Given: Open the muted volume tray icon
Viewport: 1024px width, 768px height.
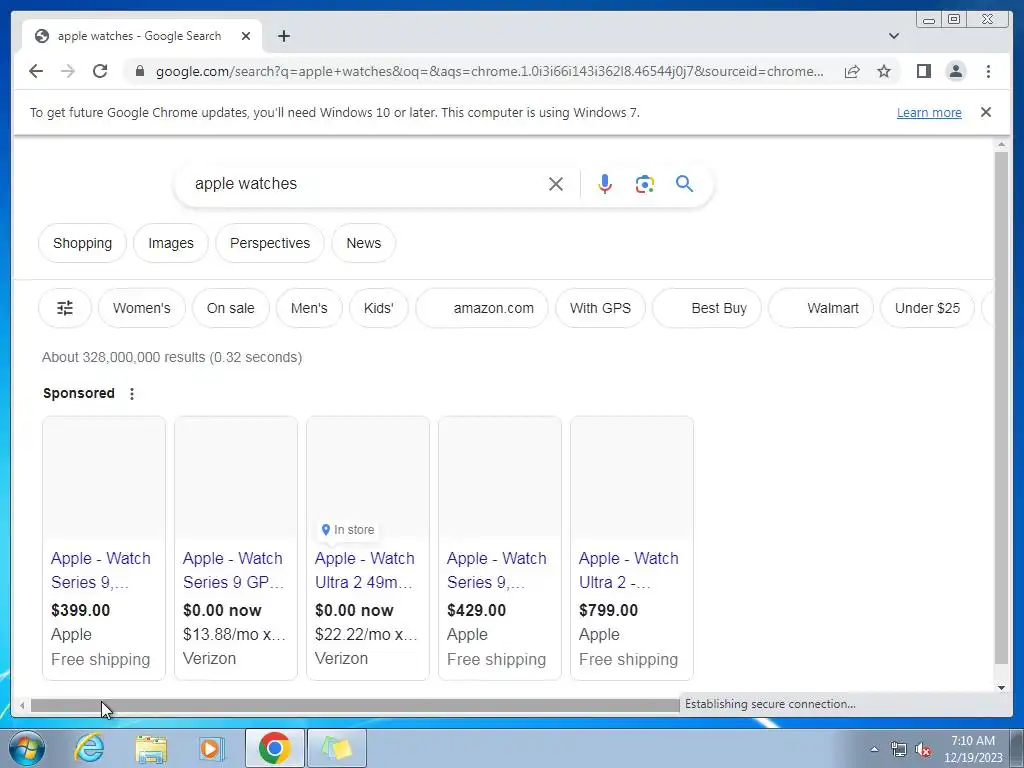Looking at the screenshot, I should 923,749.
